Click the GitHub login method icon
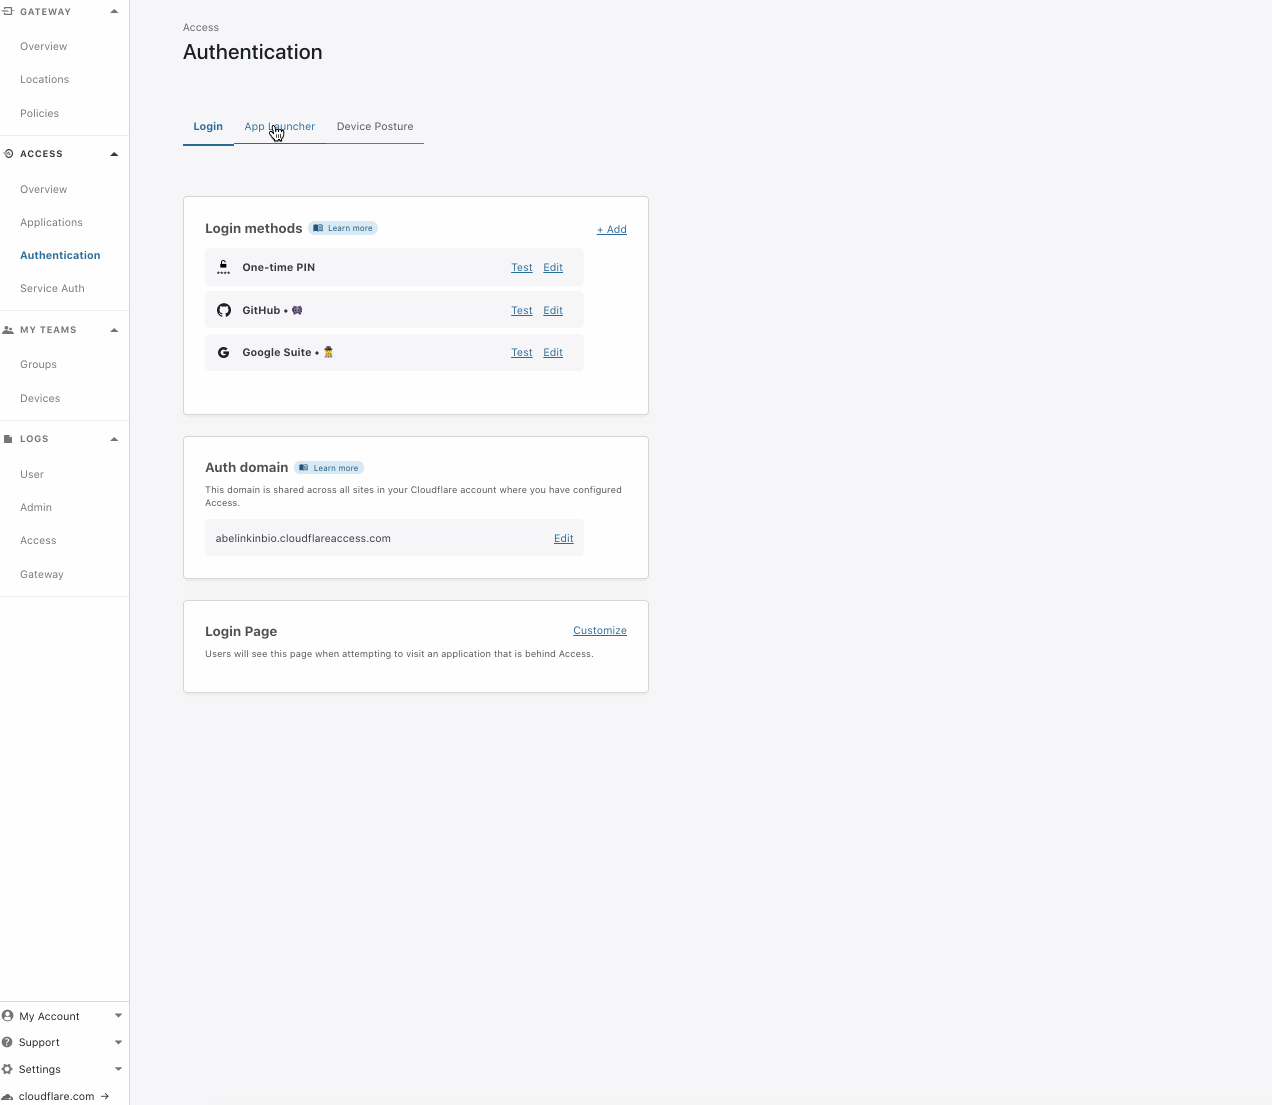This screenshot has height=1105, width=1272. 223,310
